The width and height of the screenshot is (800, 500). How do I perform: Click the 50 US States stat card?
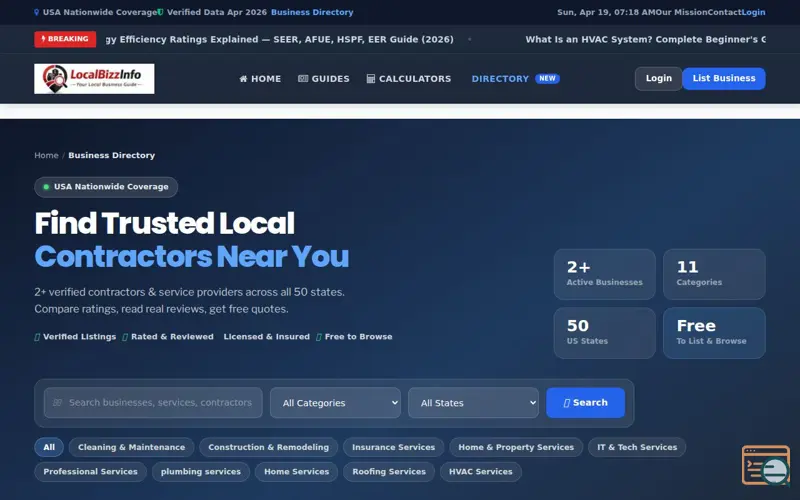[x=605, y=333]
